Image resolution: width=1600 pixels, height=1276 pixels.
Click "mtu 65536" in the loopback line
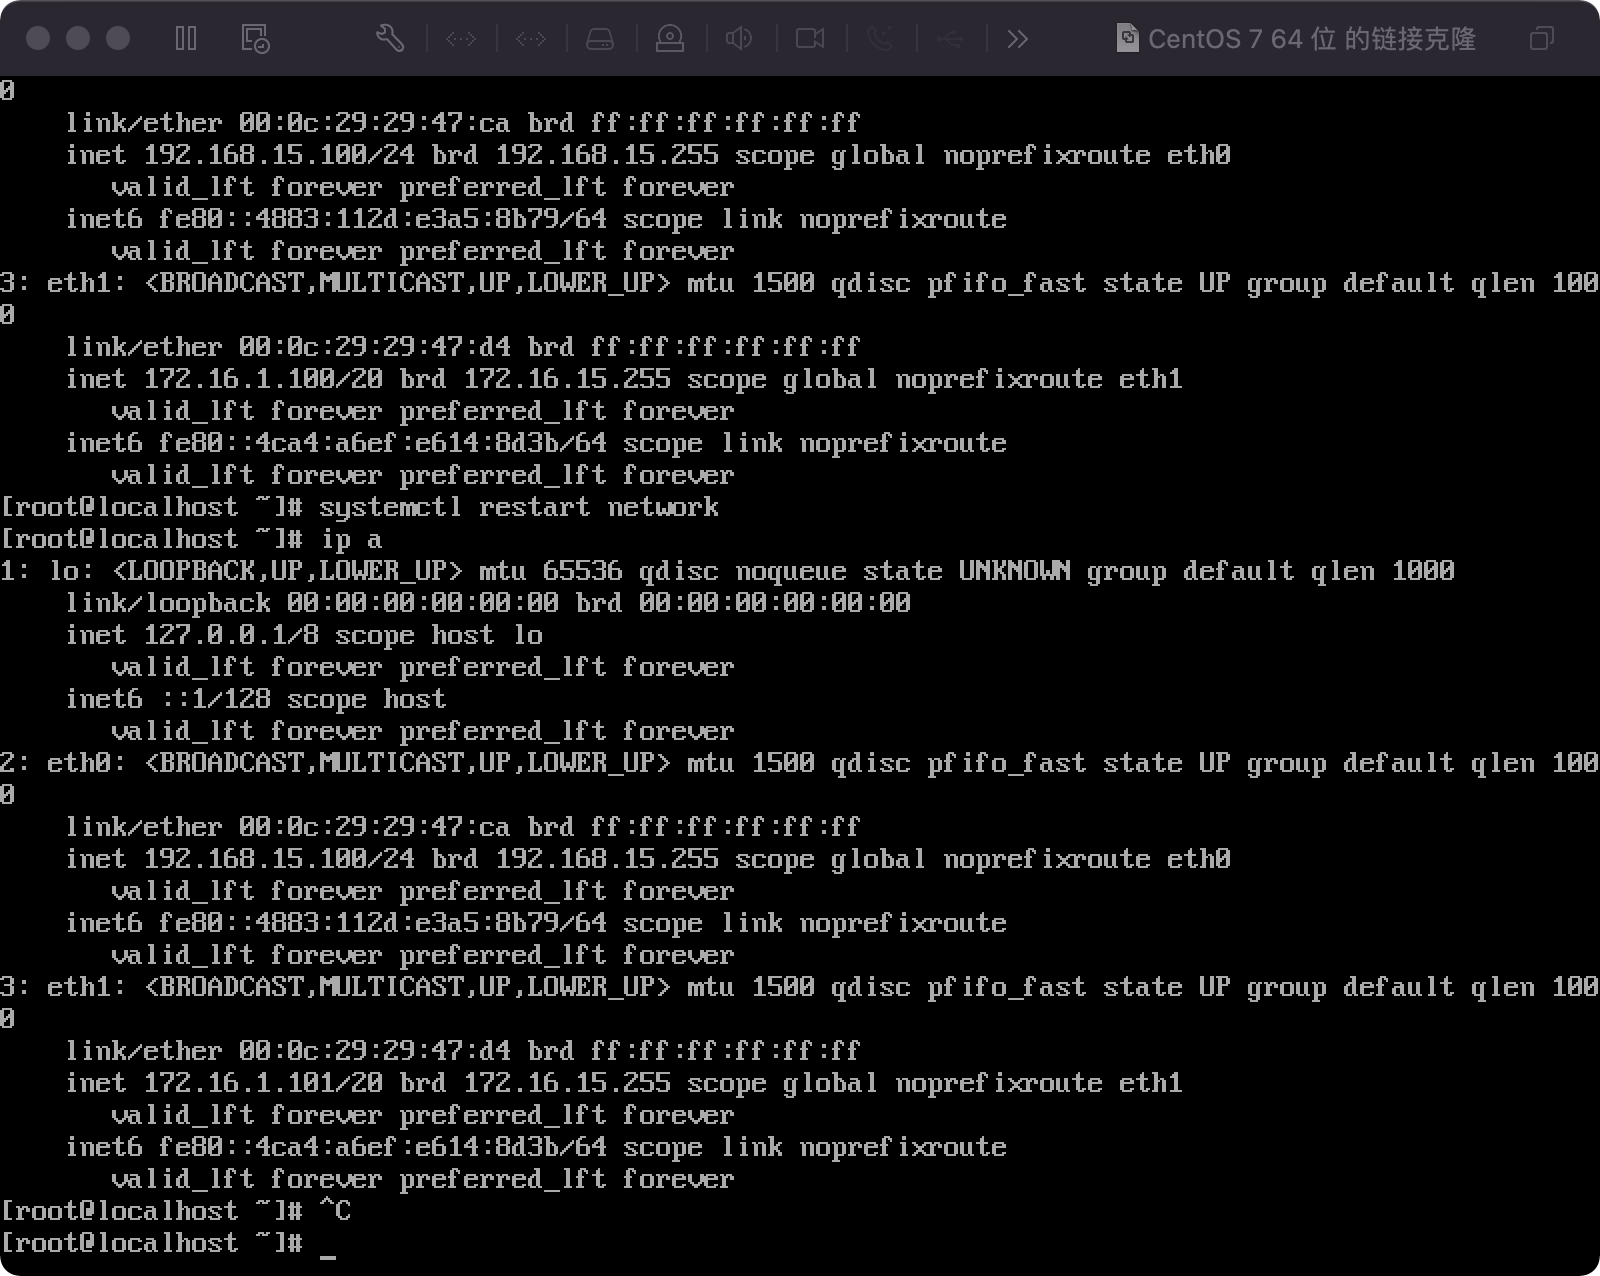tap(551, 571)
